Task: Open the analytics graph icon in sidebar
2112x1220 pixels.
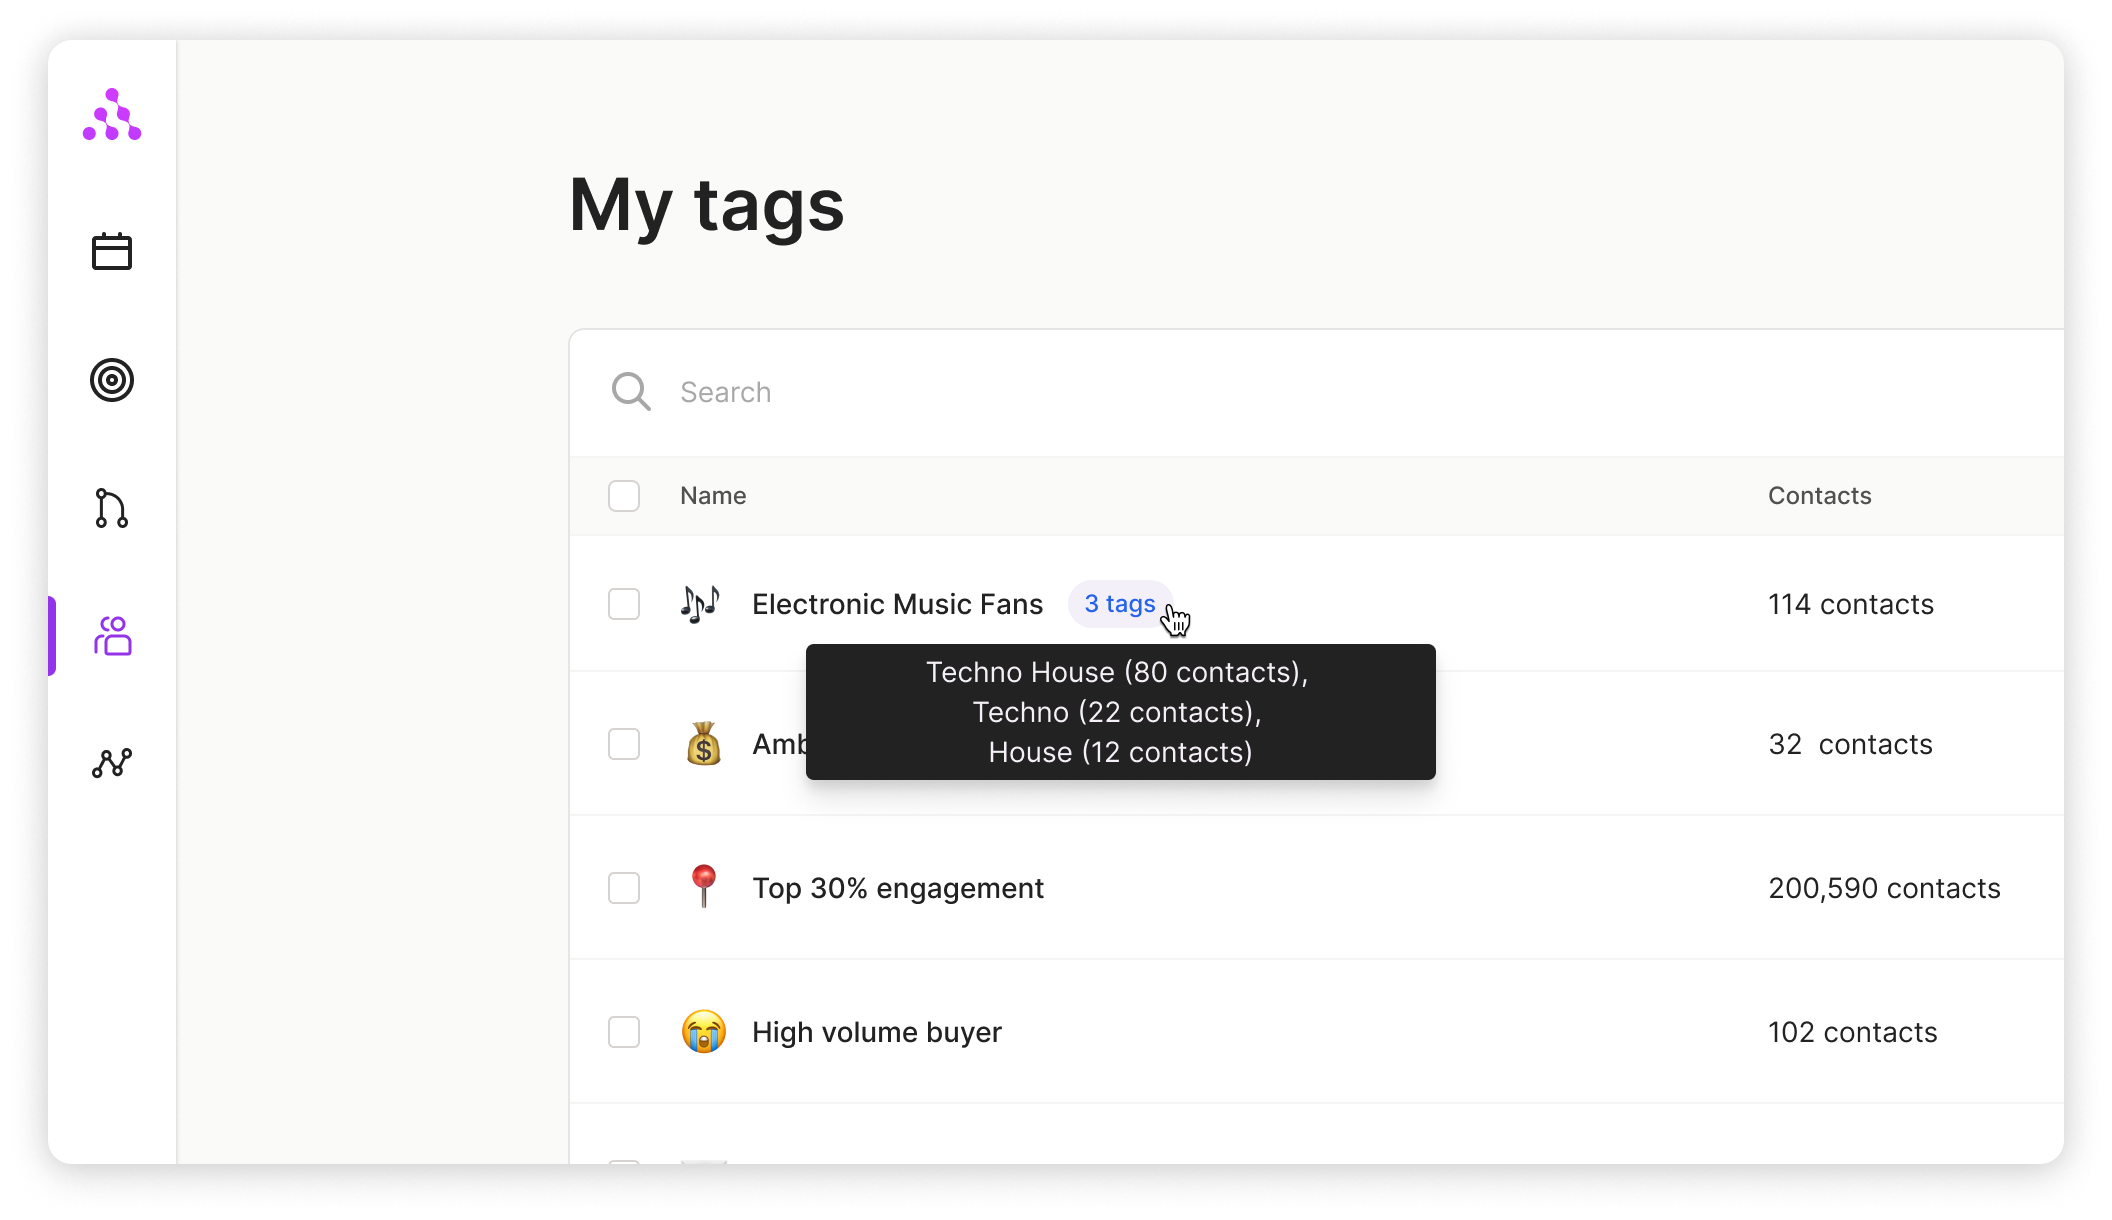Action: pyautogui.click(x=112, y=763)
